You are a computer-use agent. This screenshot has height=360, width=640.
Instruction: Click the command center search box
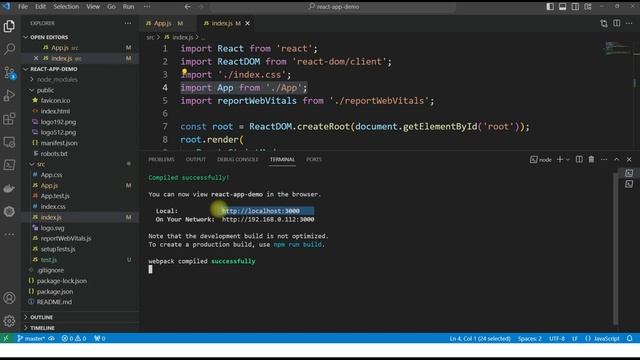coord(333,7)
